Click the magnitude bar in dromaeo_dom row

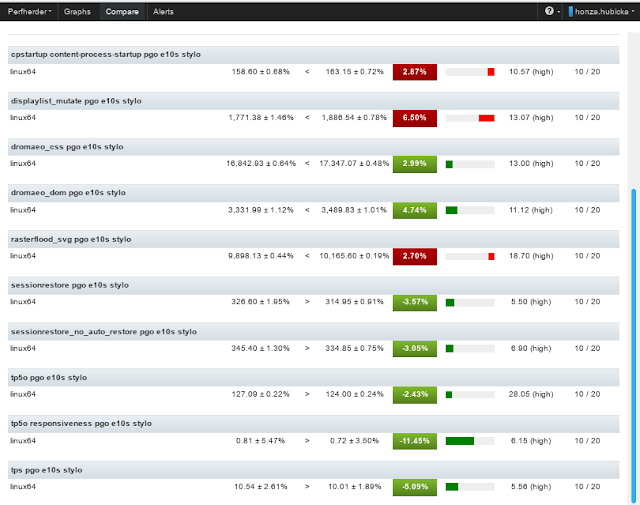click(470, 210)
